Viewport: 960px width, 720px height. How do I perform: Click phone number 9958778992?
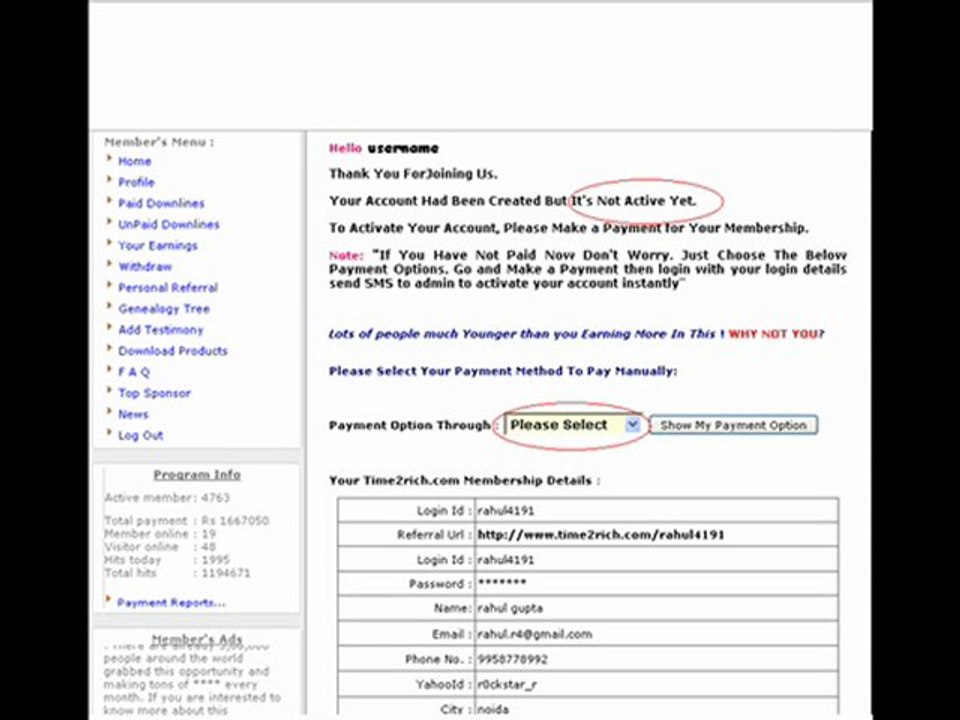pos(512,659)
